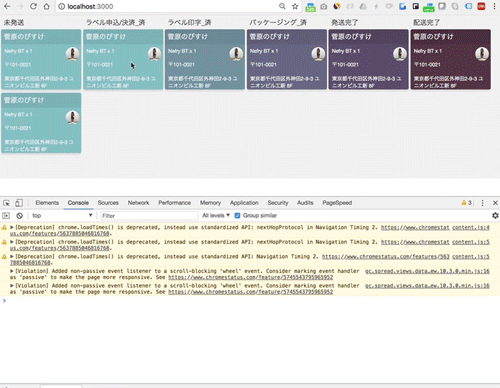The image size is (500, 388).
Task: Switch to the Elements tab
Action: [47, 203]
